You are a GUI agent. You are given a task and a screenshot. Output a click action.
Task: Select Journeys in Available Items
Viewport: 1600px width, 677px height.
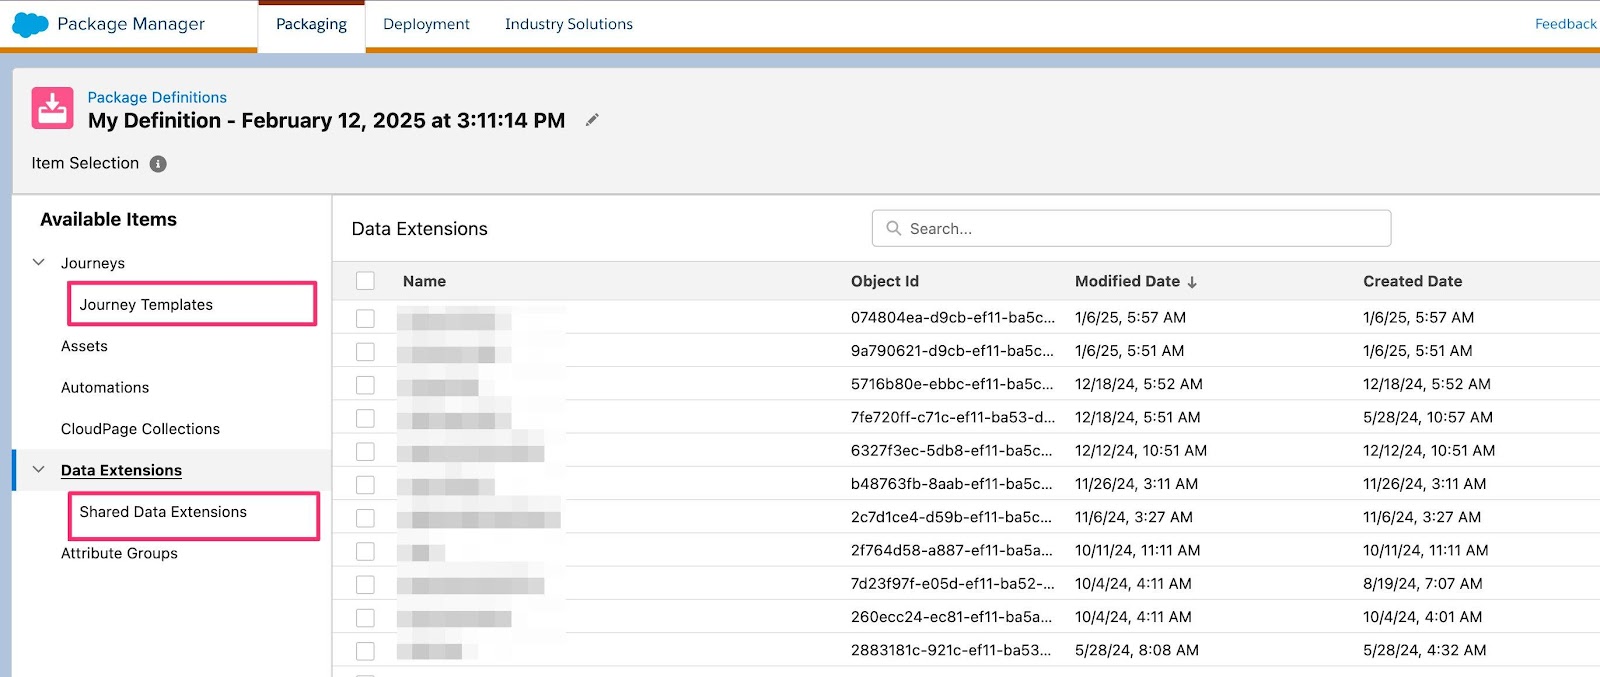[x=93, y=263]
